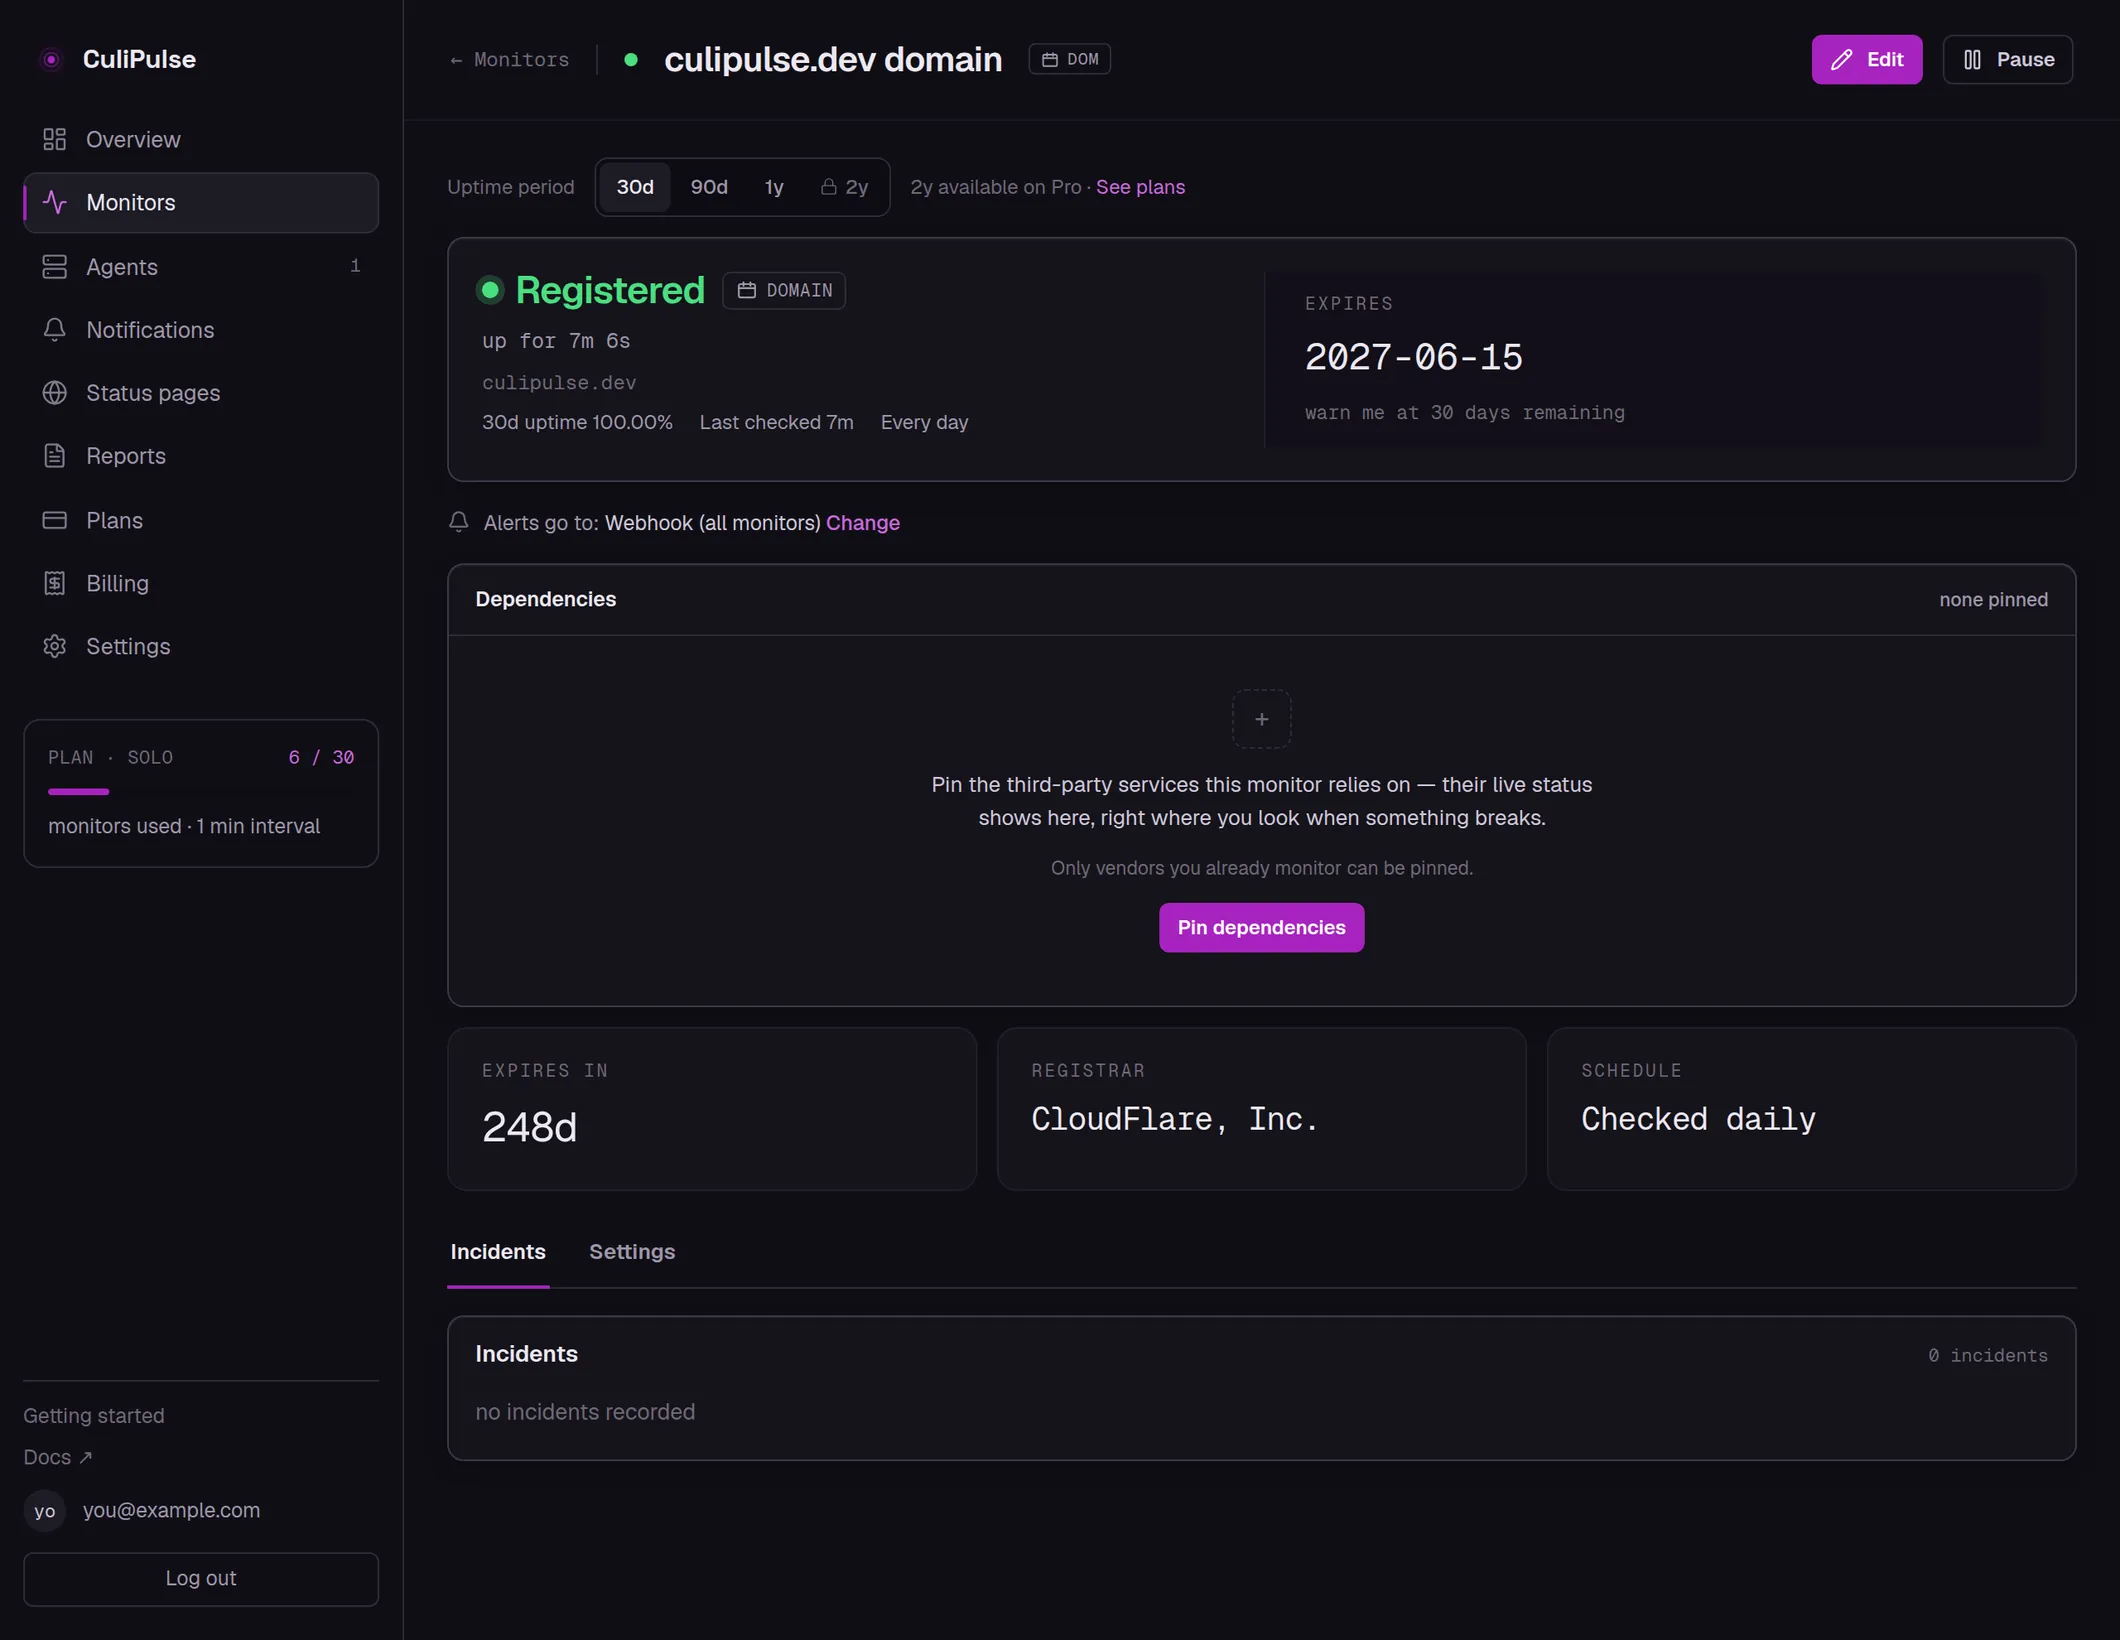2120x1640 pixels.
Task: Click the you@example.com account email
Action: (x=171, y=1510)
